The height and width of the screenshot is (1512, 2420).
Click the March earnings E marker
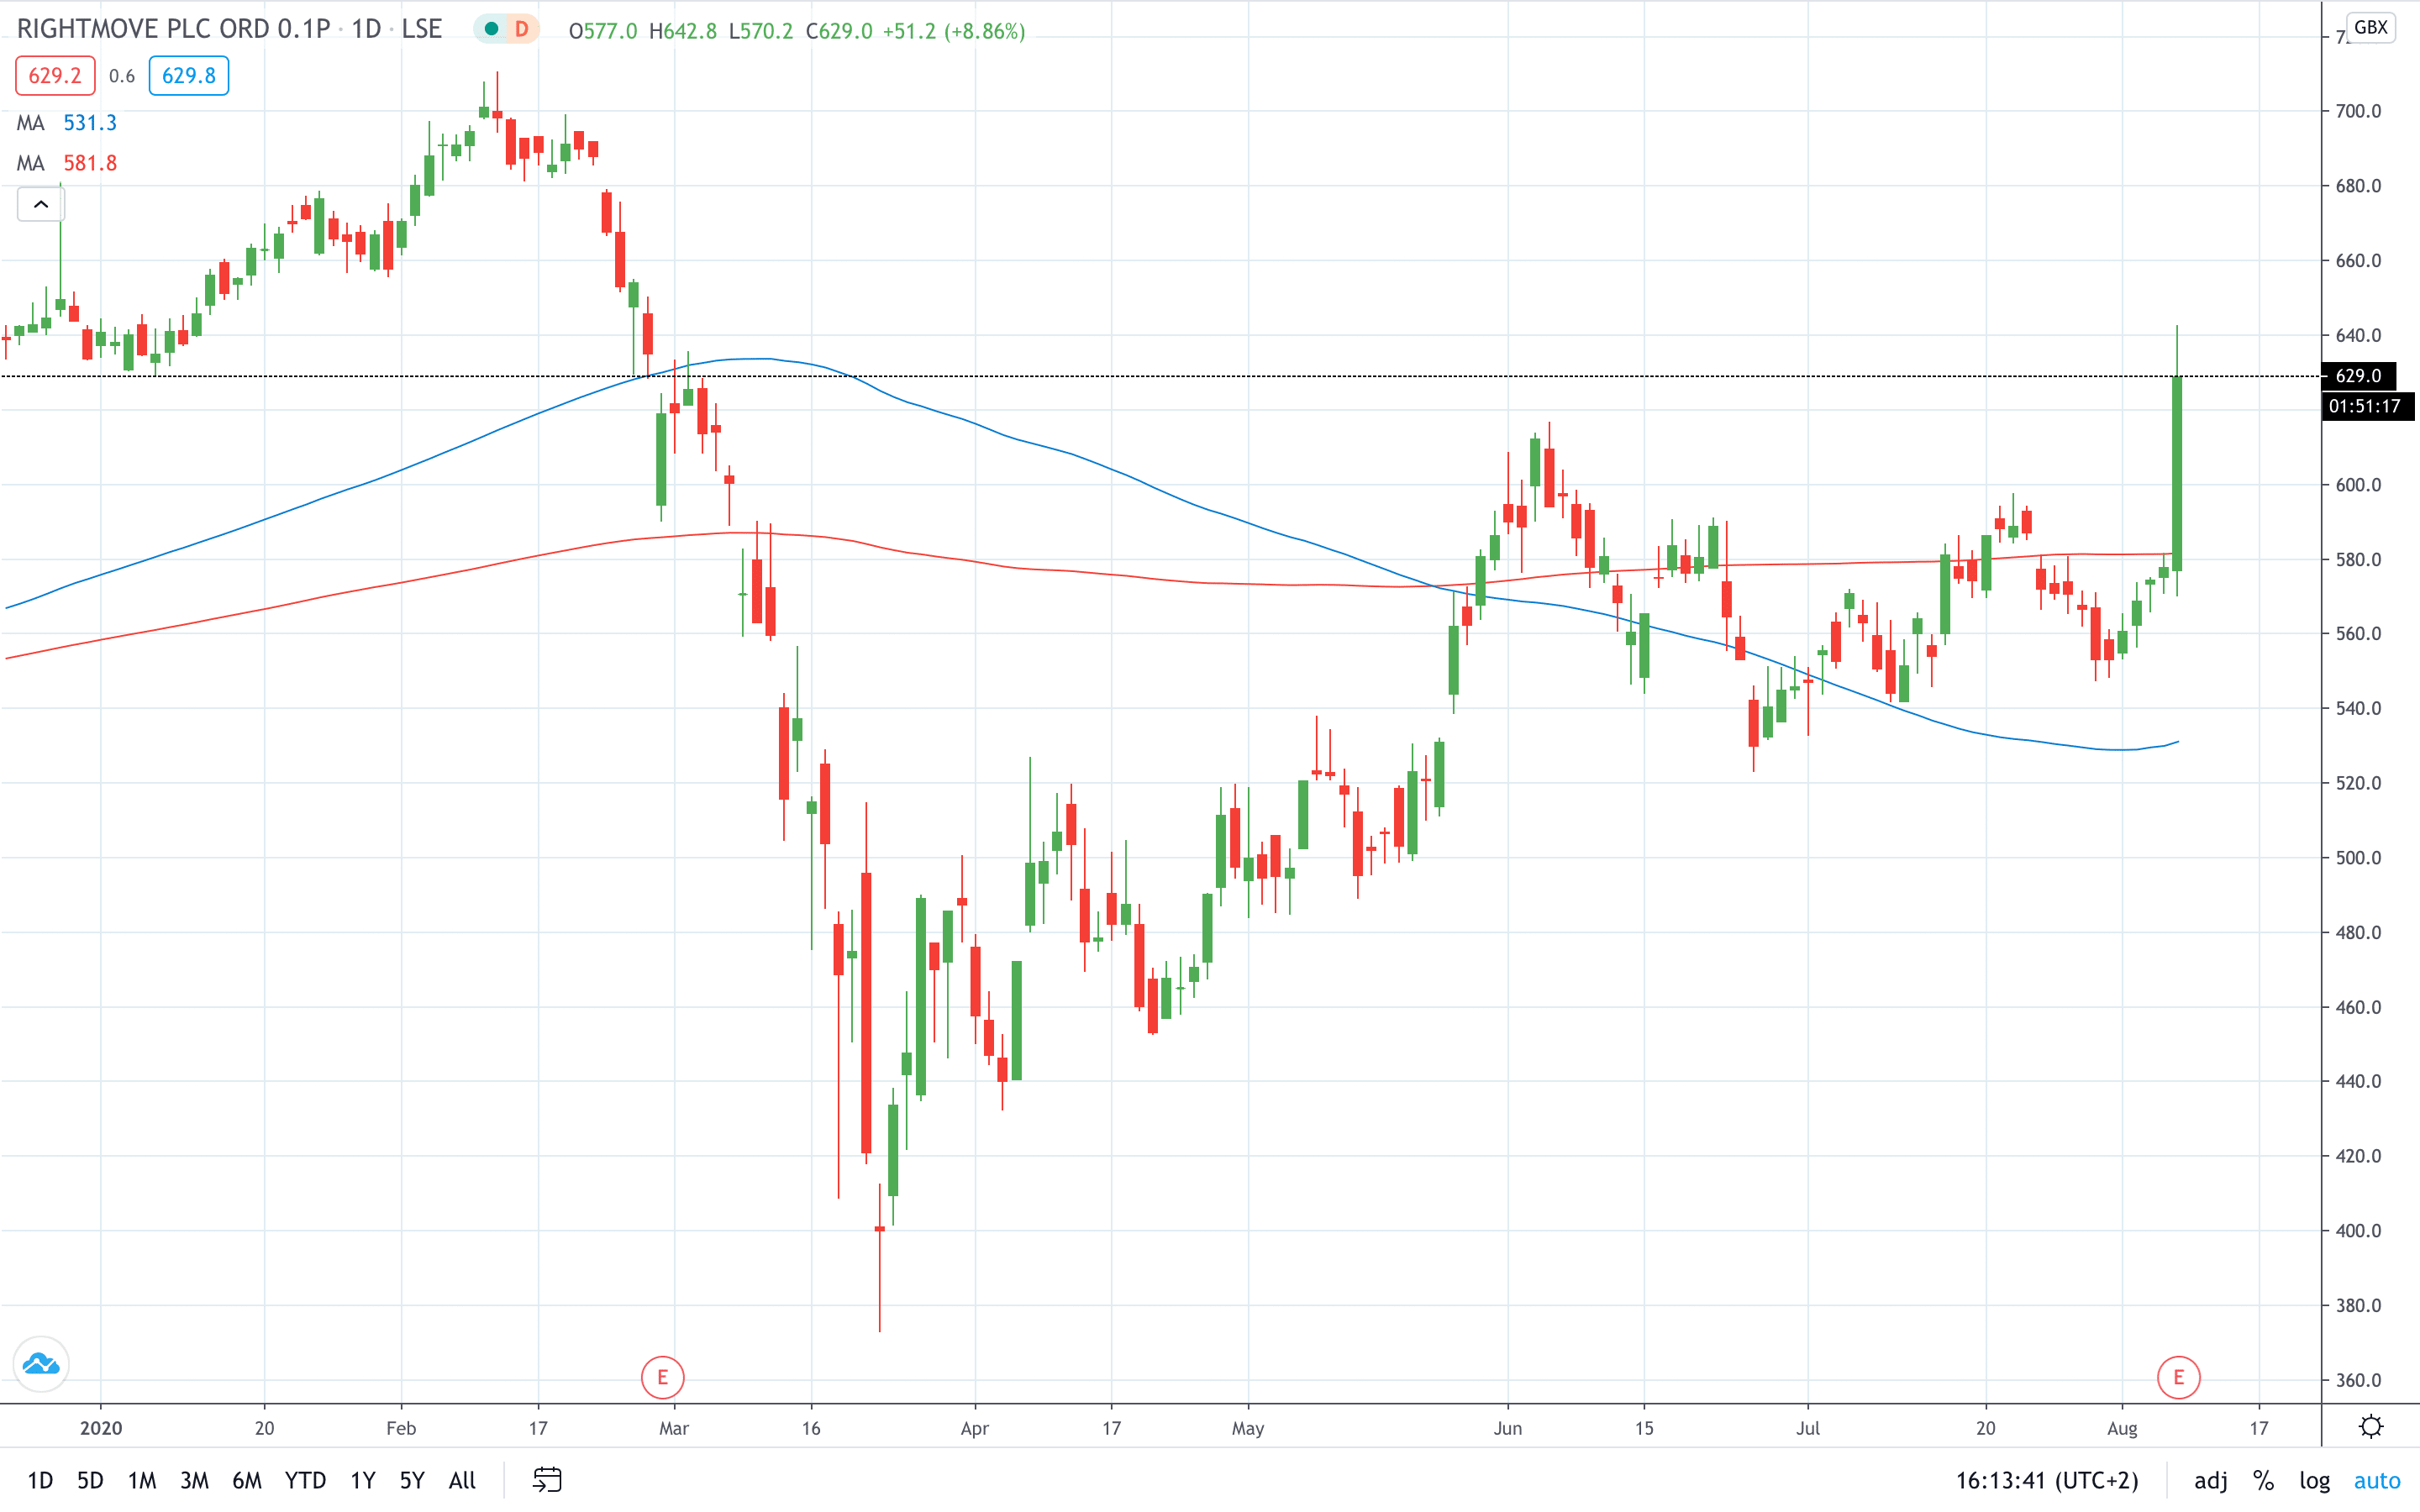[x=662, y=1378]
